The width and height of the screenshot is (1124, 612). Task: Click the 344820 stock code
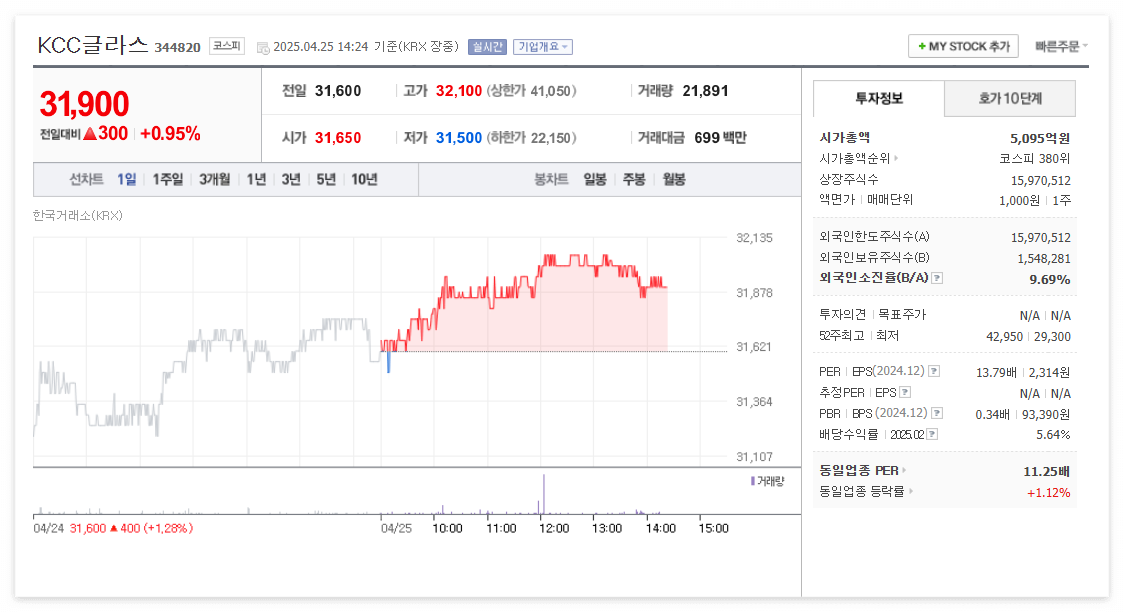(176, 46)
